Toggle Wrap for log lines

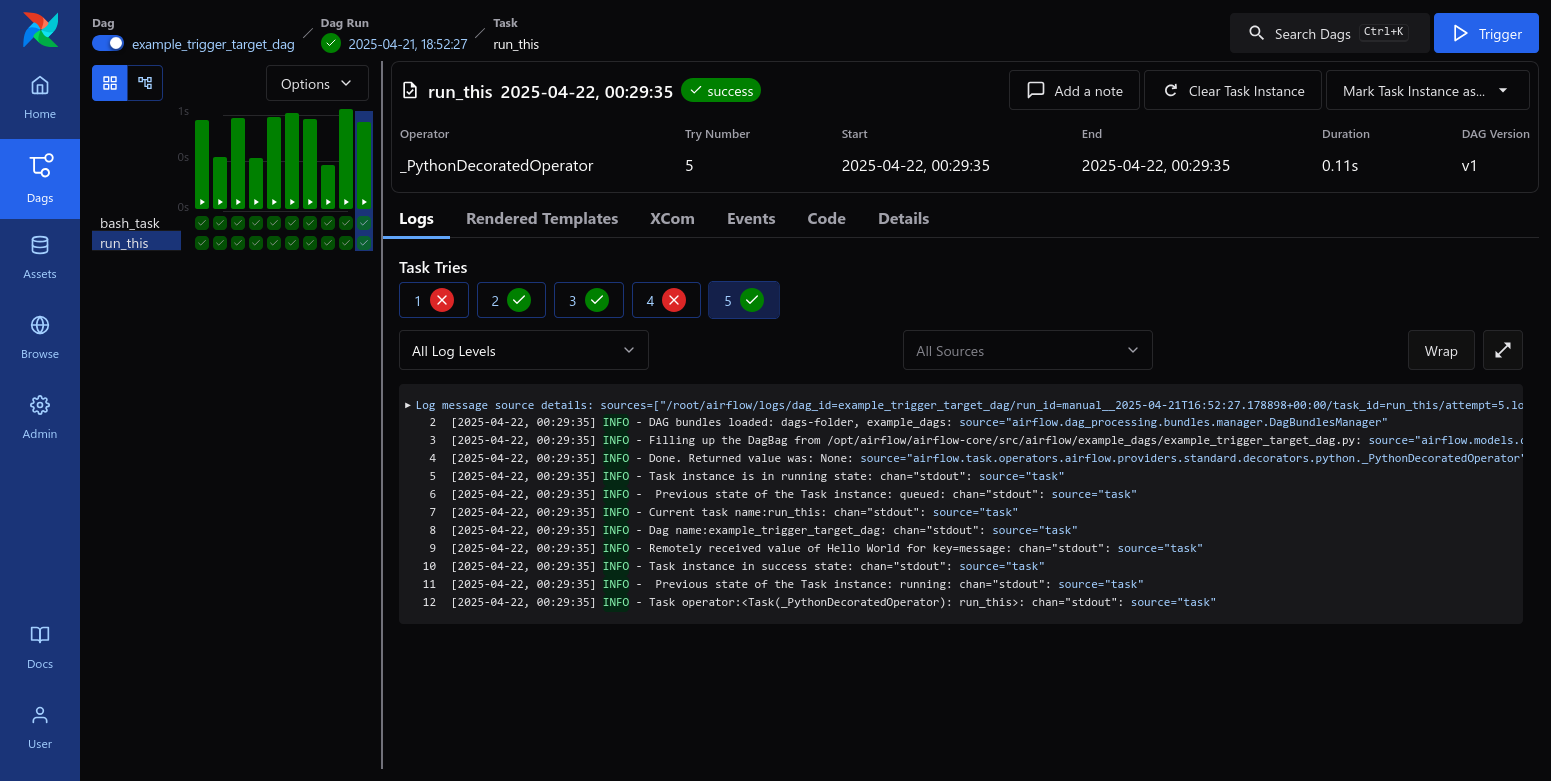point(1440,351)
